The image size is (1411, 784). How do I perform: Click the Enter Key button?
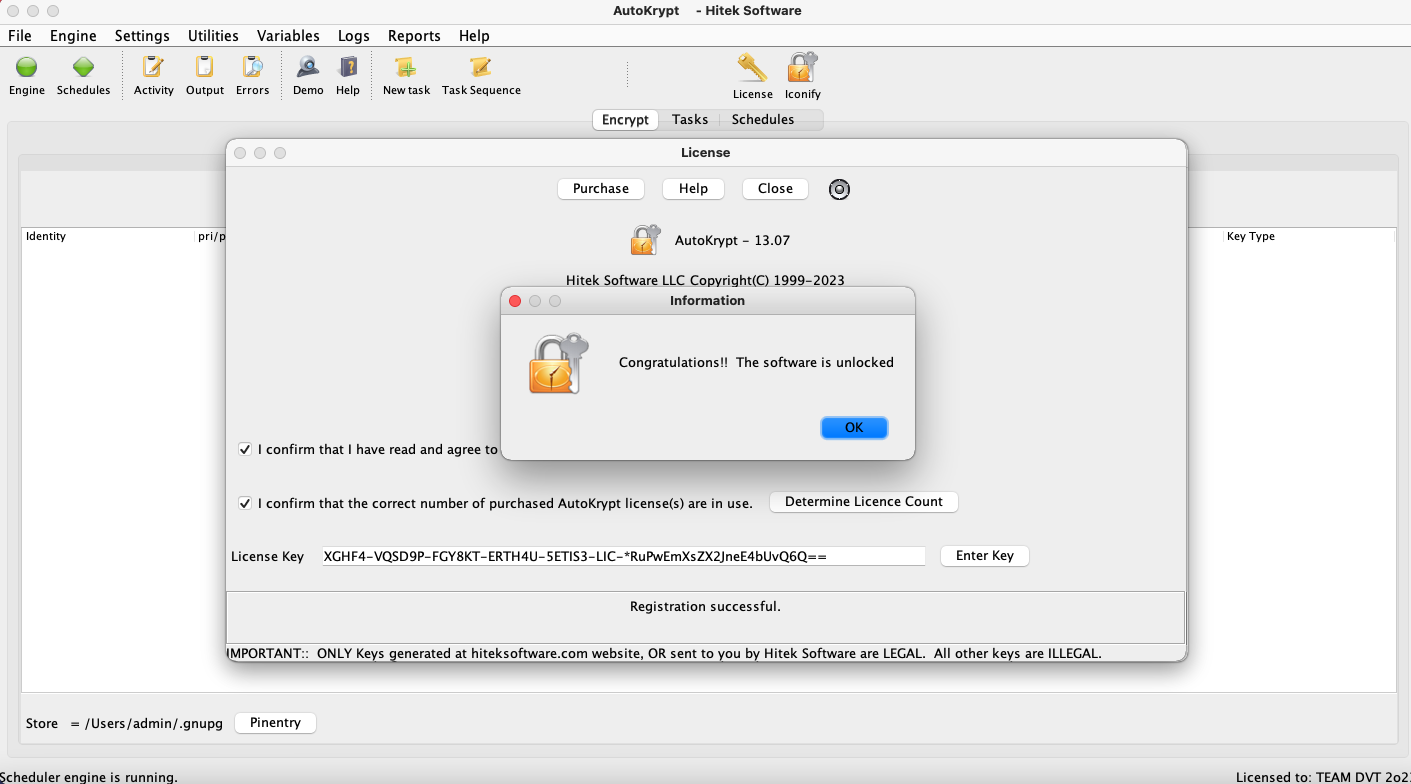984,556
